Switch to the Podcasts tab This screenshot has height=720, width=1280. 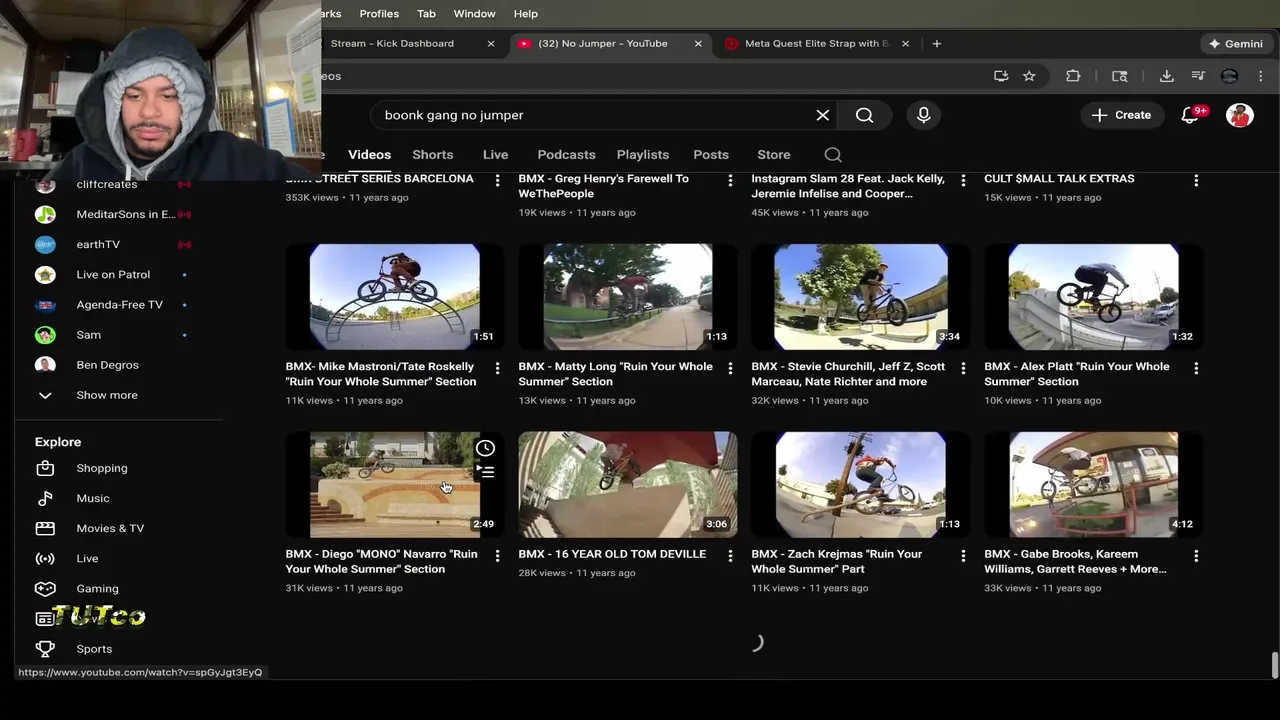tap(566, 155)
